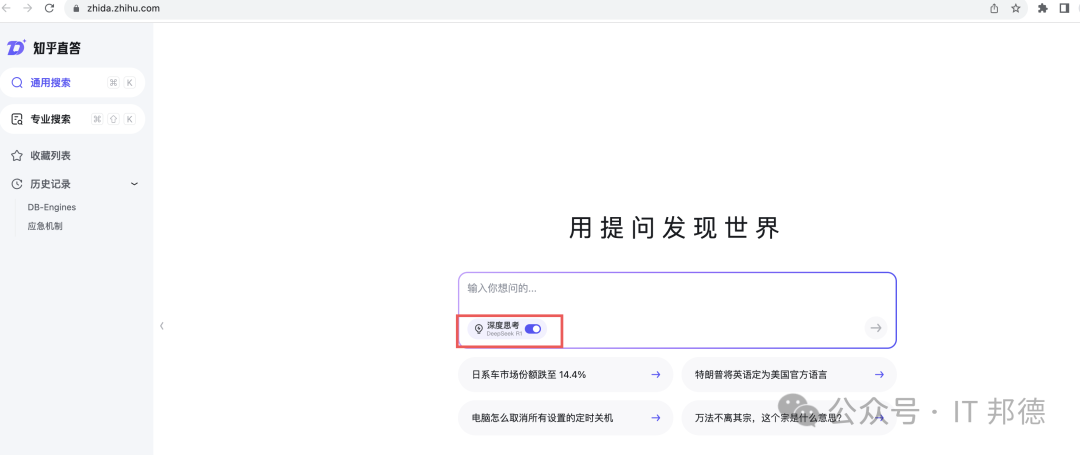This screenshot has height=455, width=1080.
Task: Reload the page with refresh icon
Action: point(49,8)
